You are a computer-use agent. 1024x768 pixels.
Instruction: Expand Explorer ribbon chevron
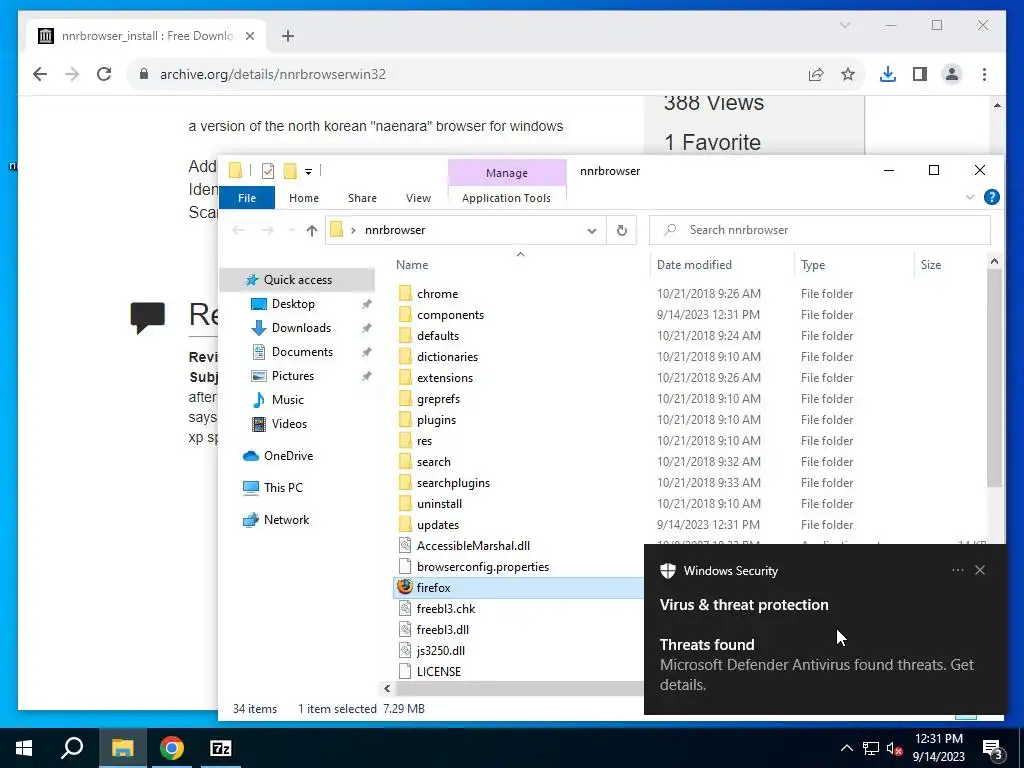coord(970,197)
